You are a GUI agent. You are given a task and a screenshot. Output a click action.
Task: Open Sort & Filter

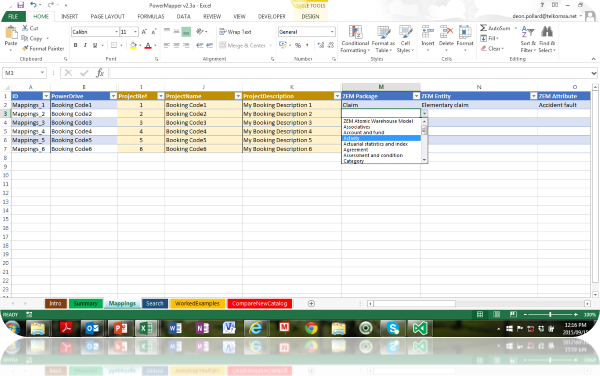(528, 39)
